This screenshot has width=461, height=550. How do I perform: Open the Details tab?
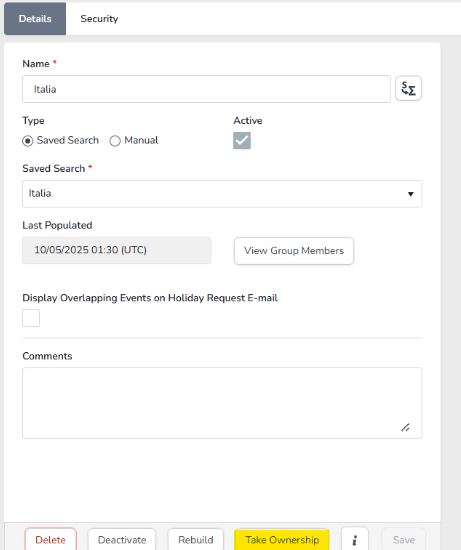click(35, 19)
